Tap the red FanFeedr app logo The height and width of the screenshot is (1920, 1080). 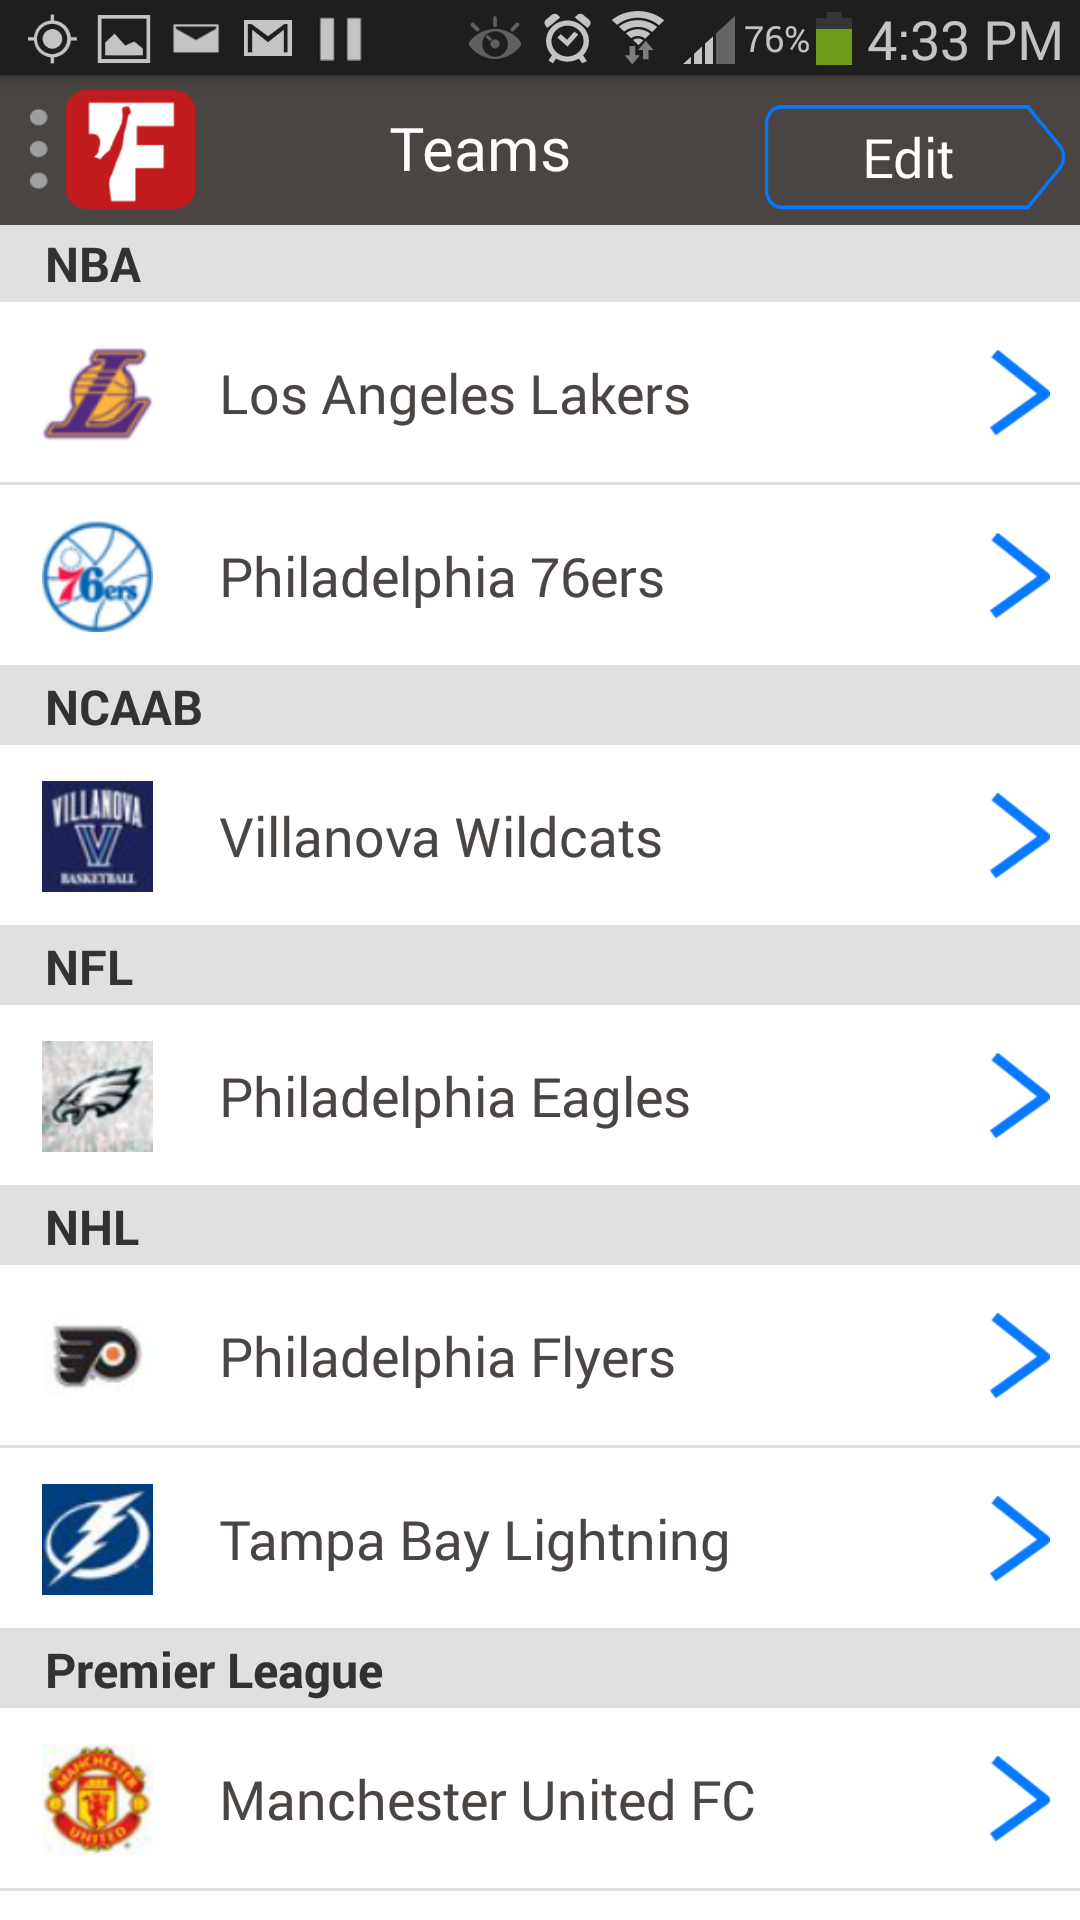point(130,150)
